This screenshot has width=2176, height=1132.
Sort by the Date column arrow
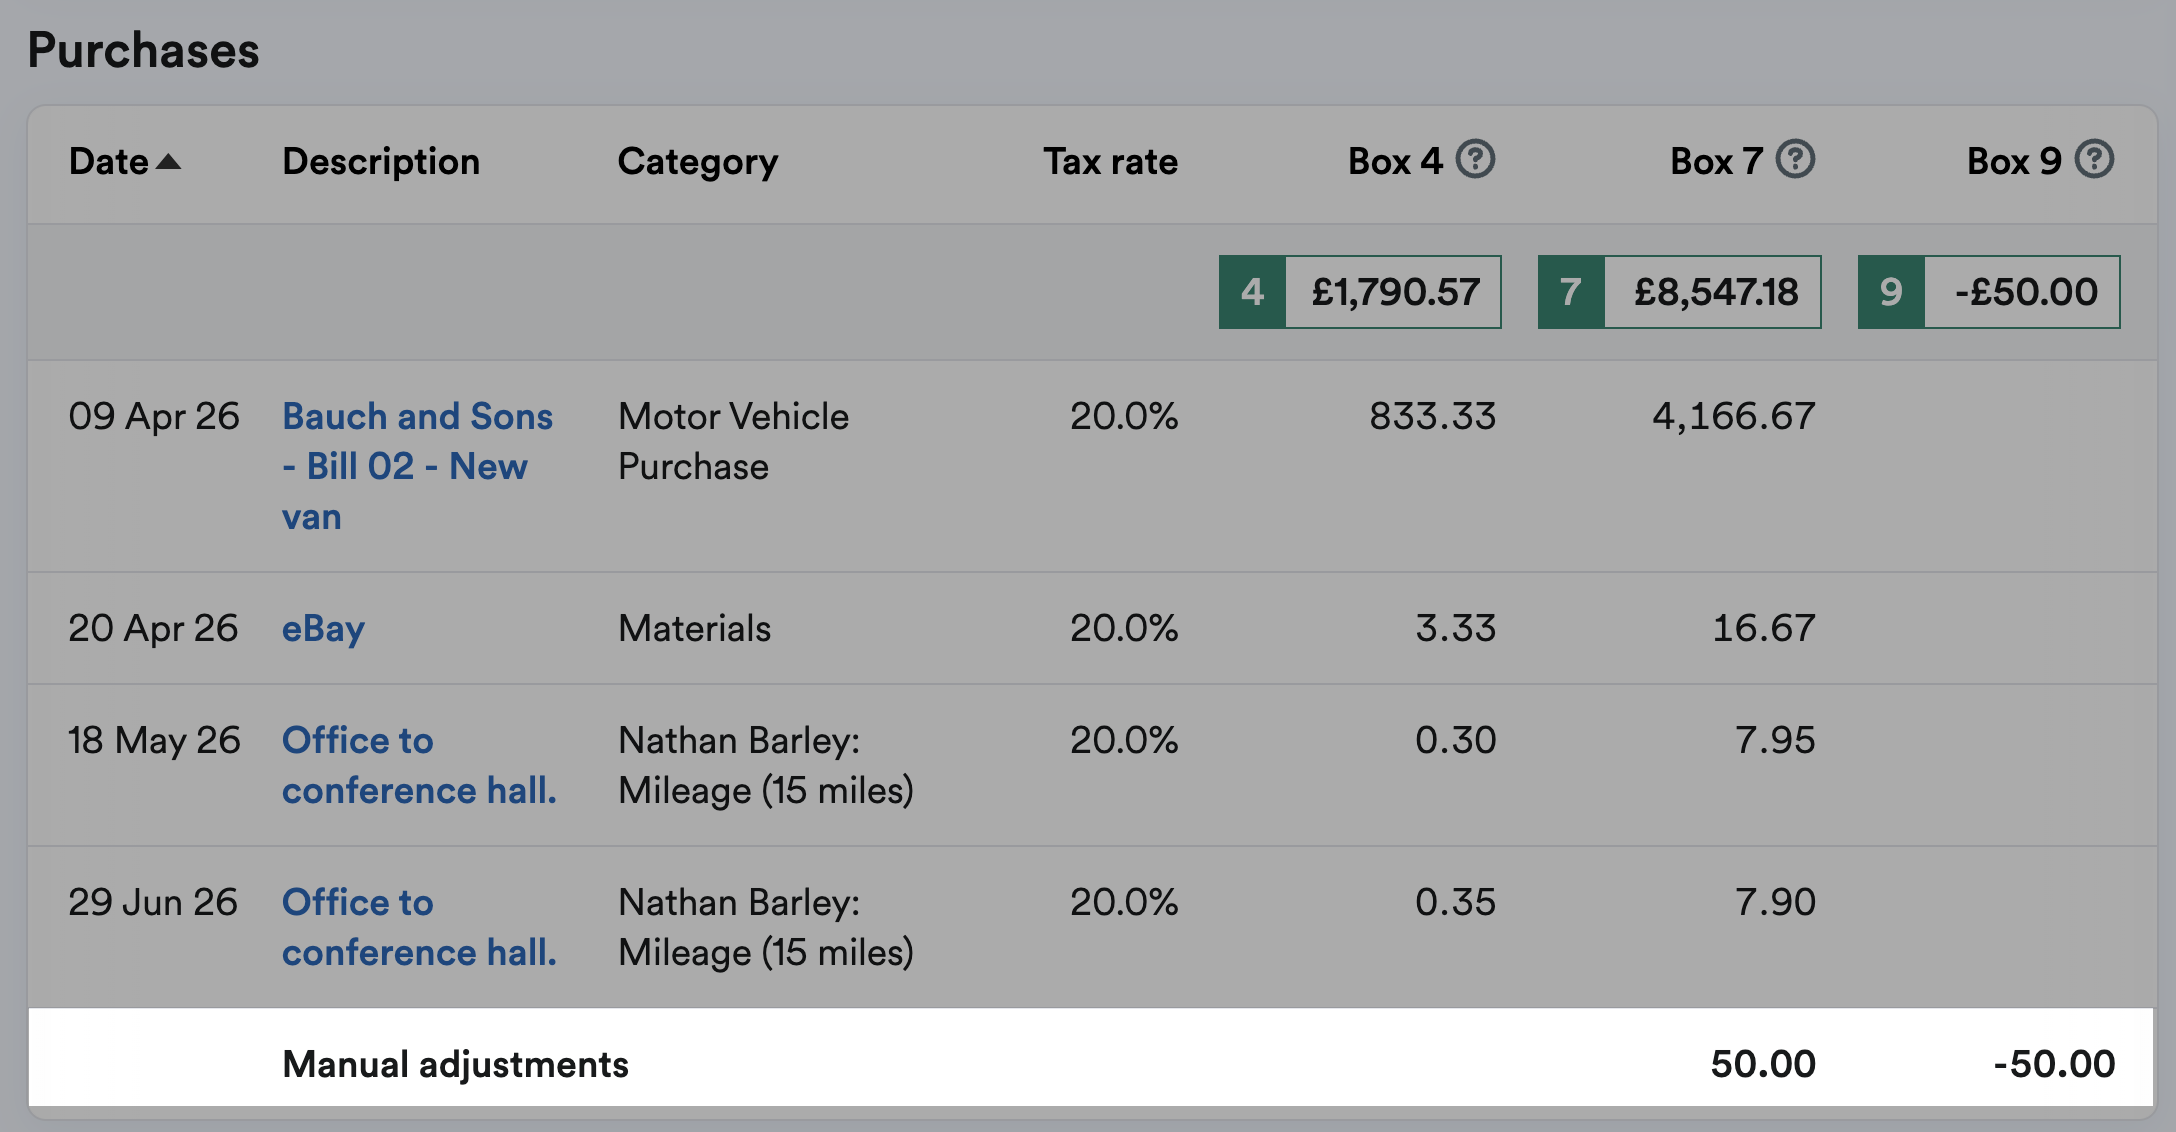pyautogui.click(x=169, y=162)
